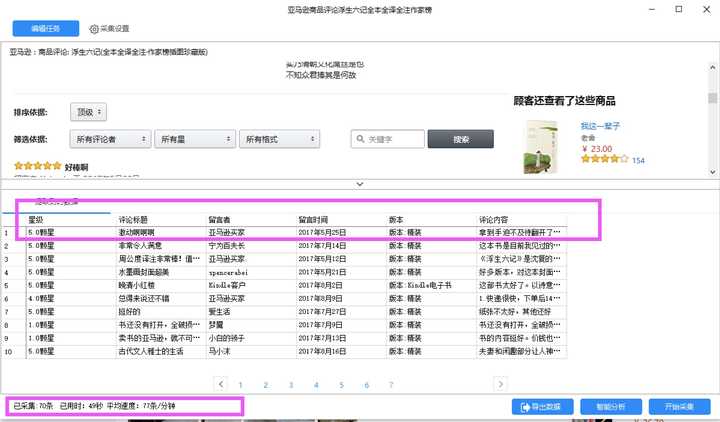Click the five-star rating beside 好棒啊
This screenshot has height=422, width=720.
(x=38, y=166)
